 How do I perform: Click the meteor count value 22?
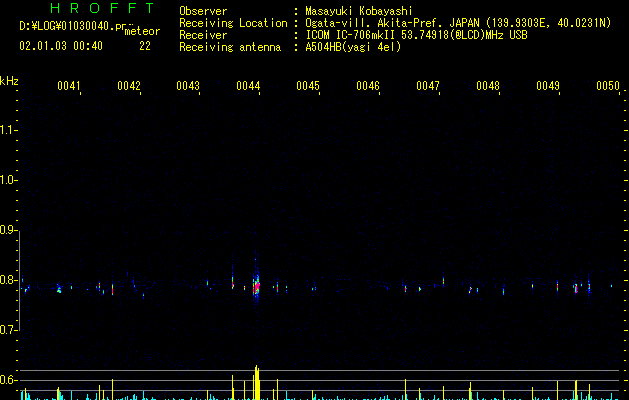pyautogui.click(x=145, y=46)
